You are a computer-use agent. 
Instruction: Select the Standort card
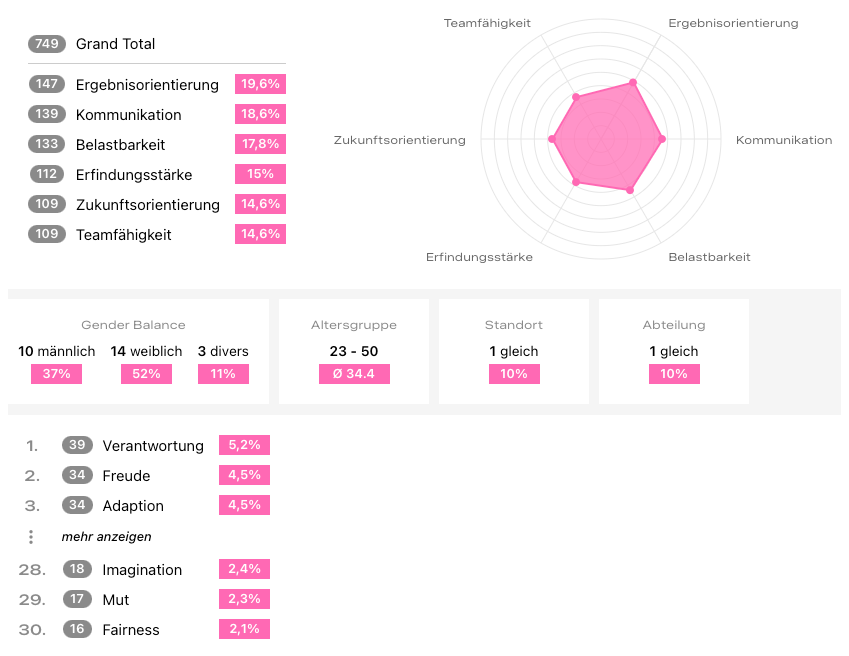(514, 351)
